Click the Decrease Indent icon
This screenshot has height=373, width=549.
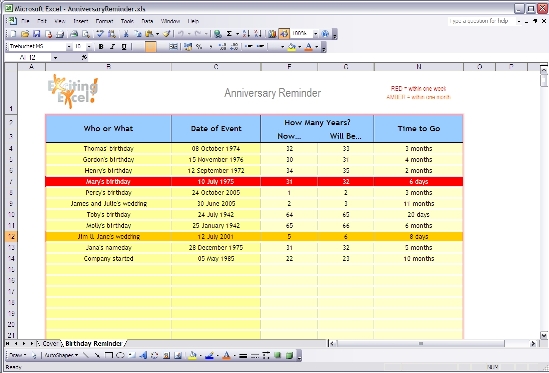coord(249,47)
